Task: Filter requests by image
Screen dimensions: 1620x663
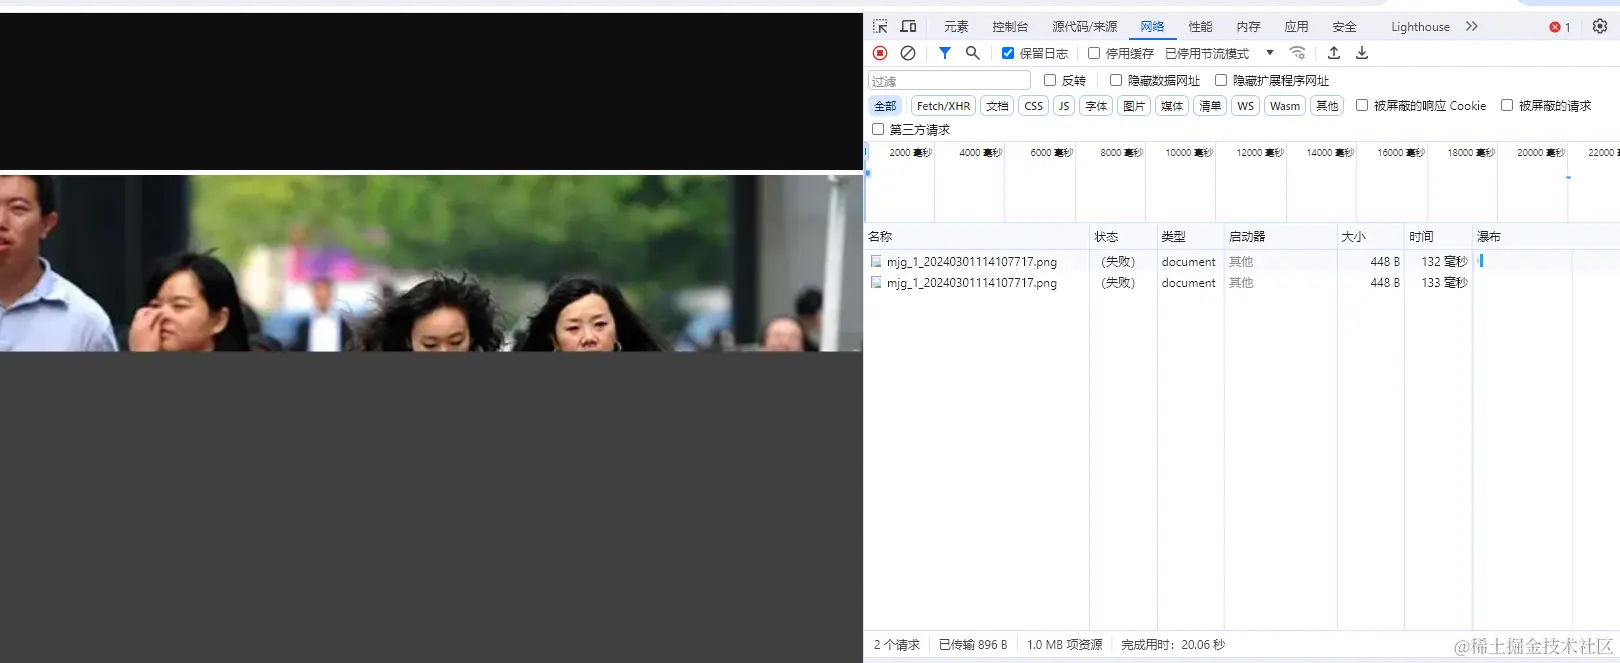Action: point(1134,106)
